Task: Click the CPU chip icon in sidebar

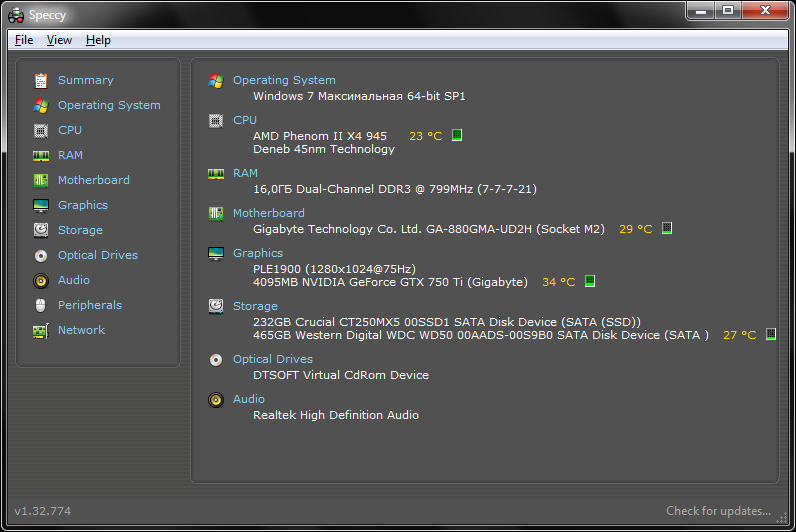Action: point(41,130)
